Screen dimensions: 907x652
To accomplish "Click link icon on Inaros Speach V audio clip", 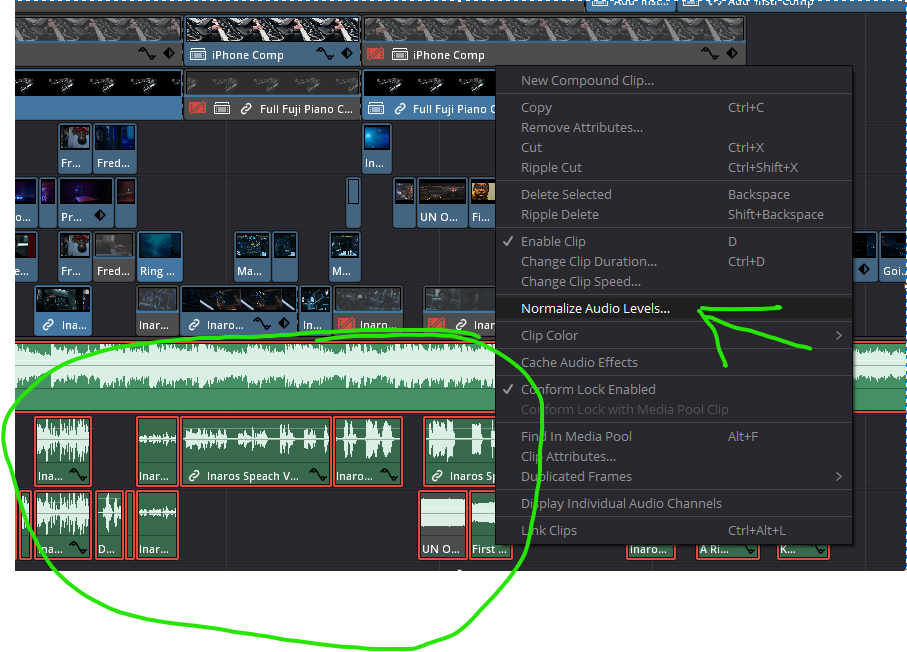I will [194, 476].
